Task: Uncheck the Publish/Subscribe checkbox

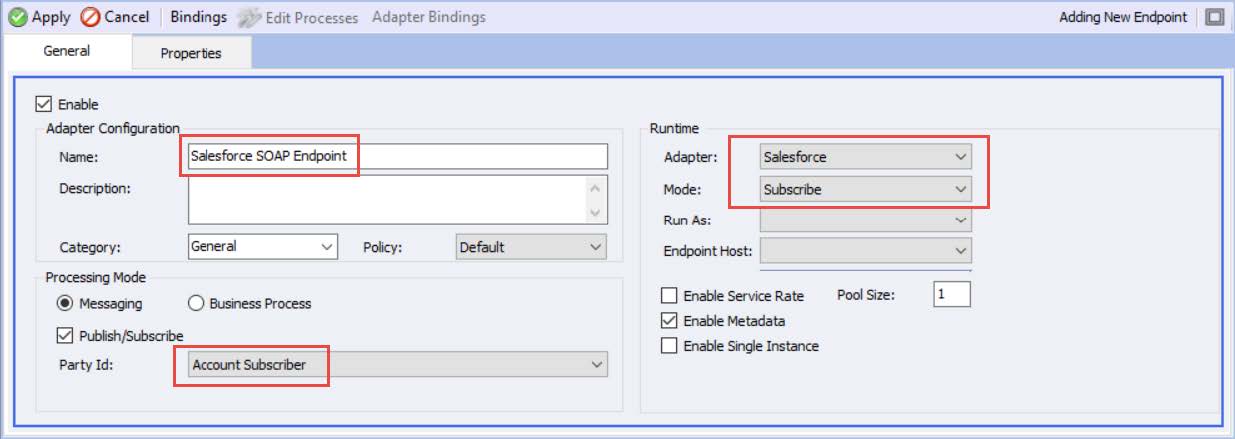Action: pyautogui.click(x=65, y=335)
